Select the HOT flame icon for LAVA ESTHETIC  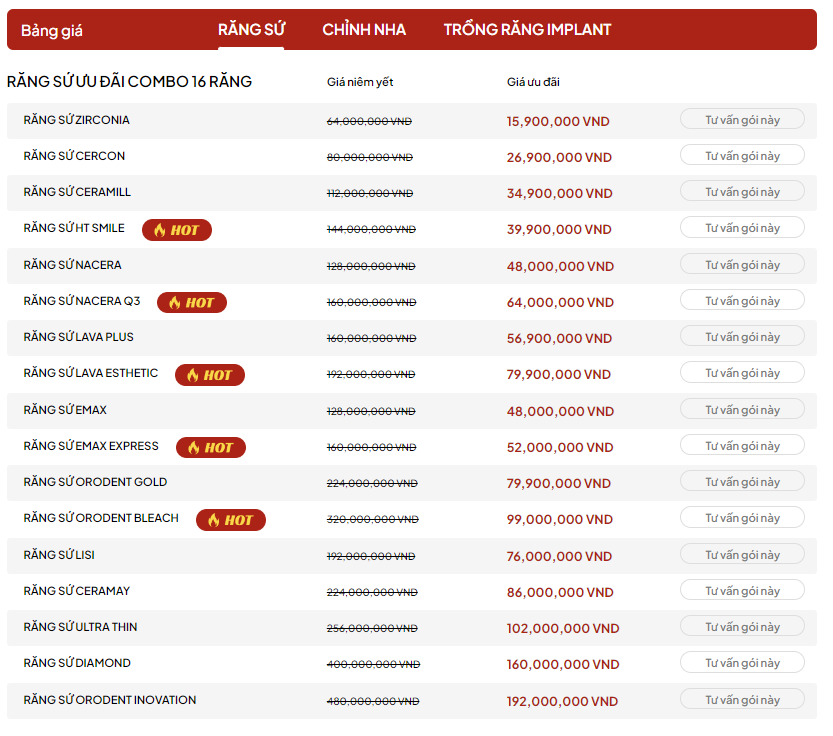[x=209, y=374]
